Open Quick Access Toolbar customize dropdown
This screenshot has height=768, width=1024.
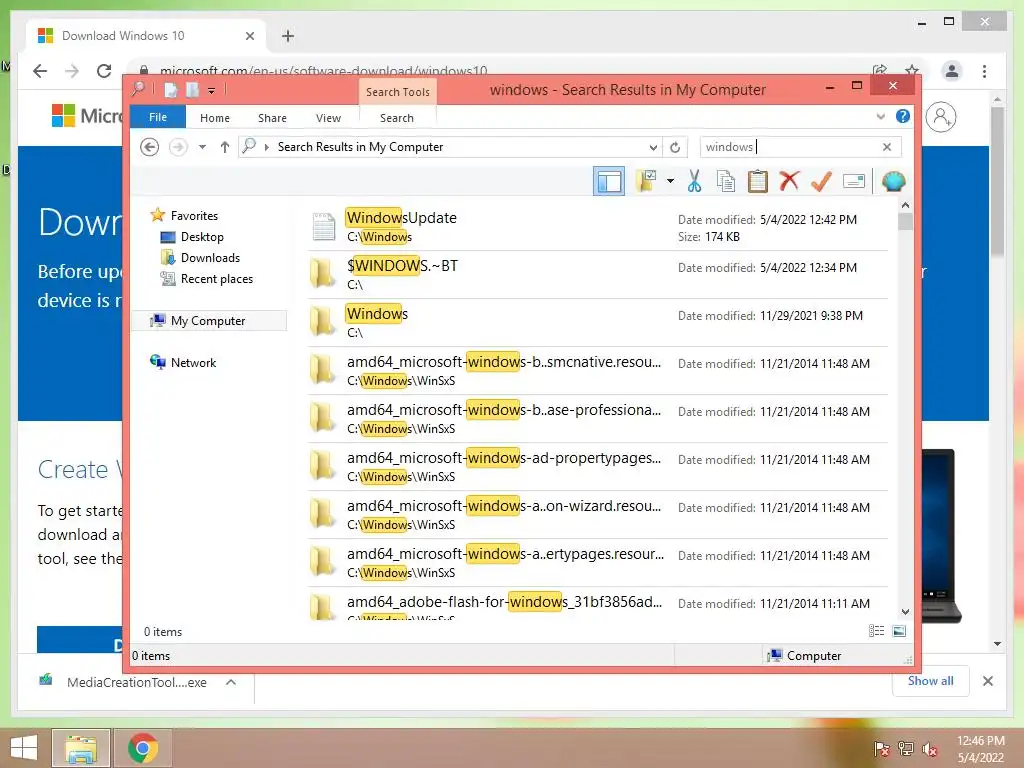click(x=212, y=91)
